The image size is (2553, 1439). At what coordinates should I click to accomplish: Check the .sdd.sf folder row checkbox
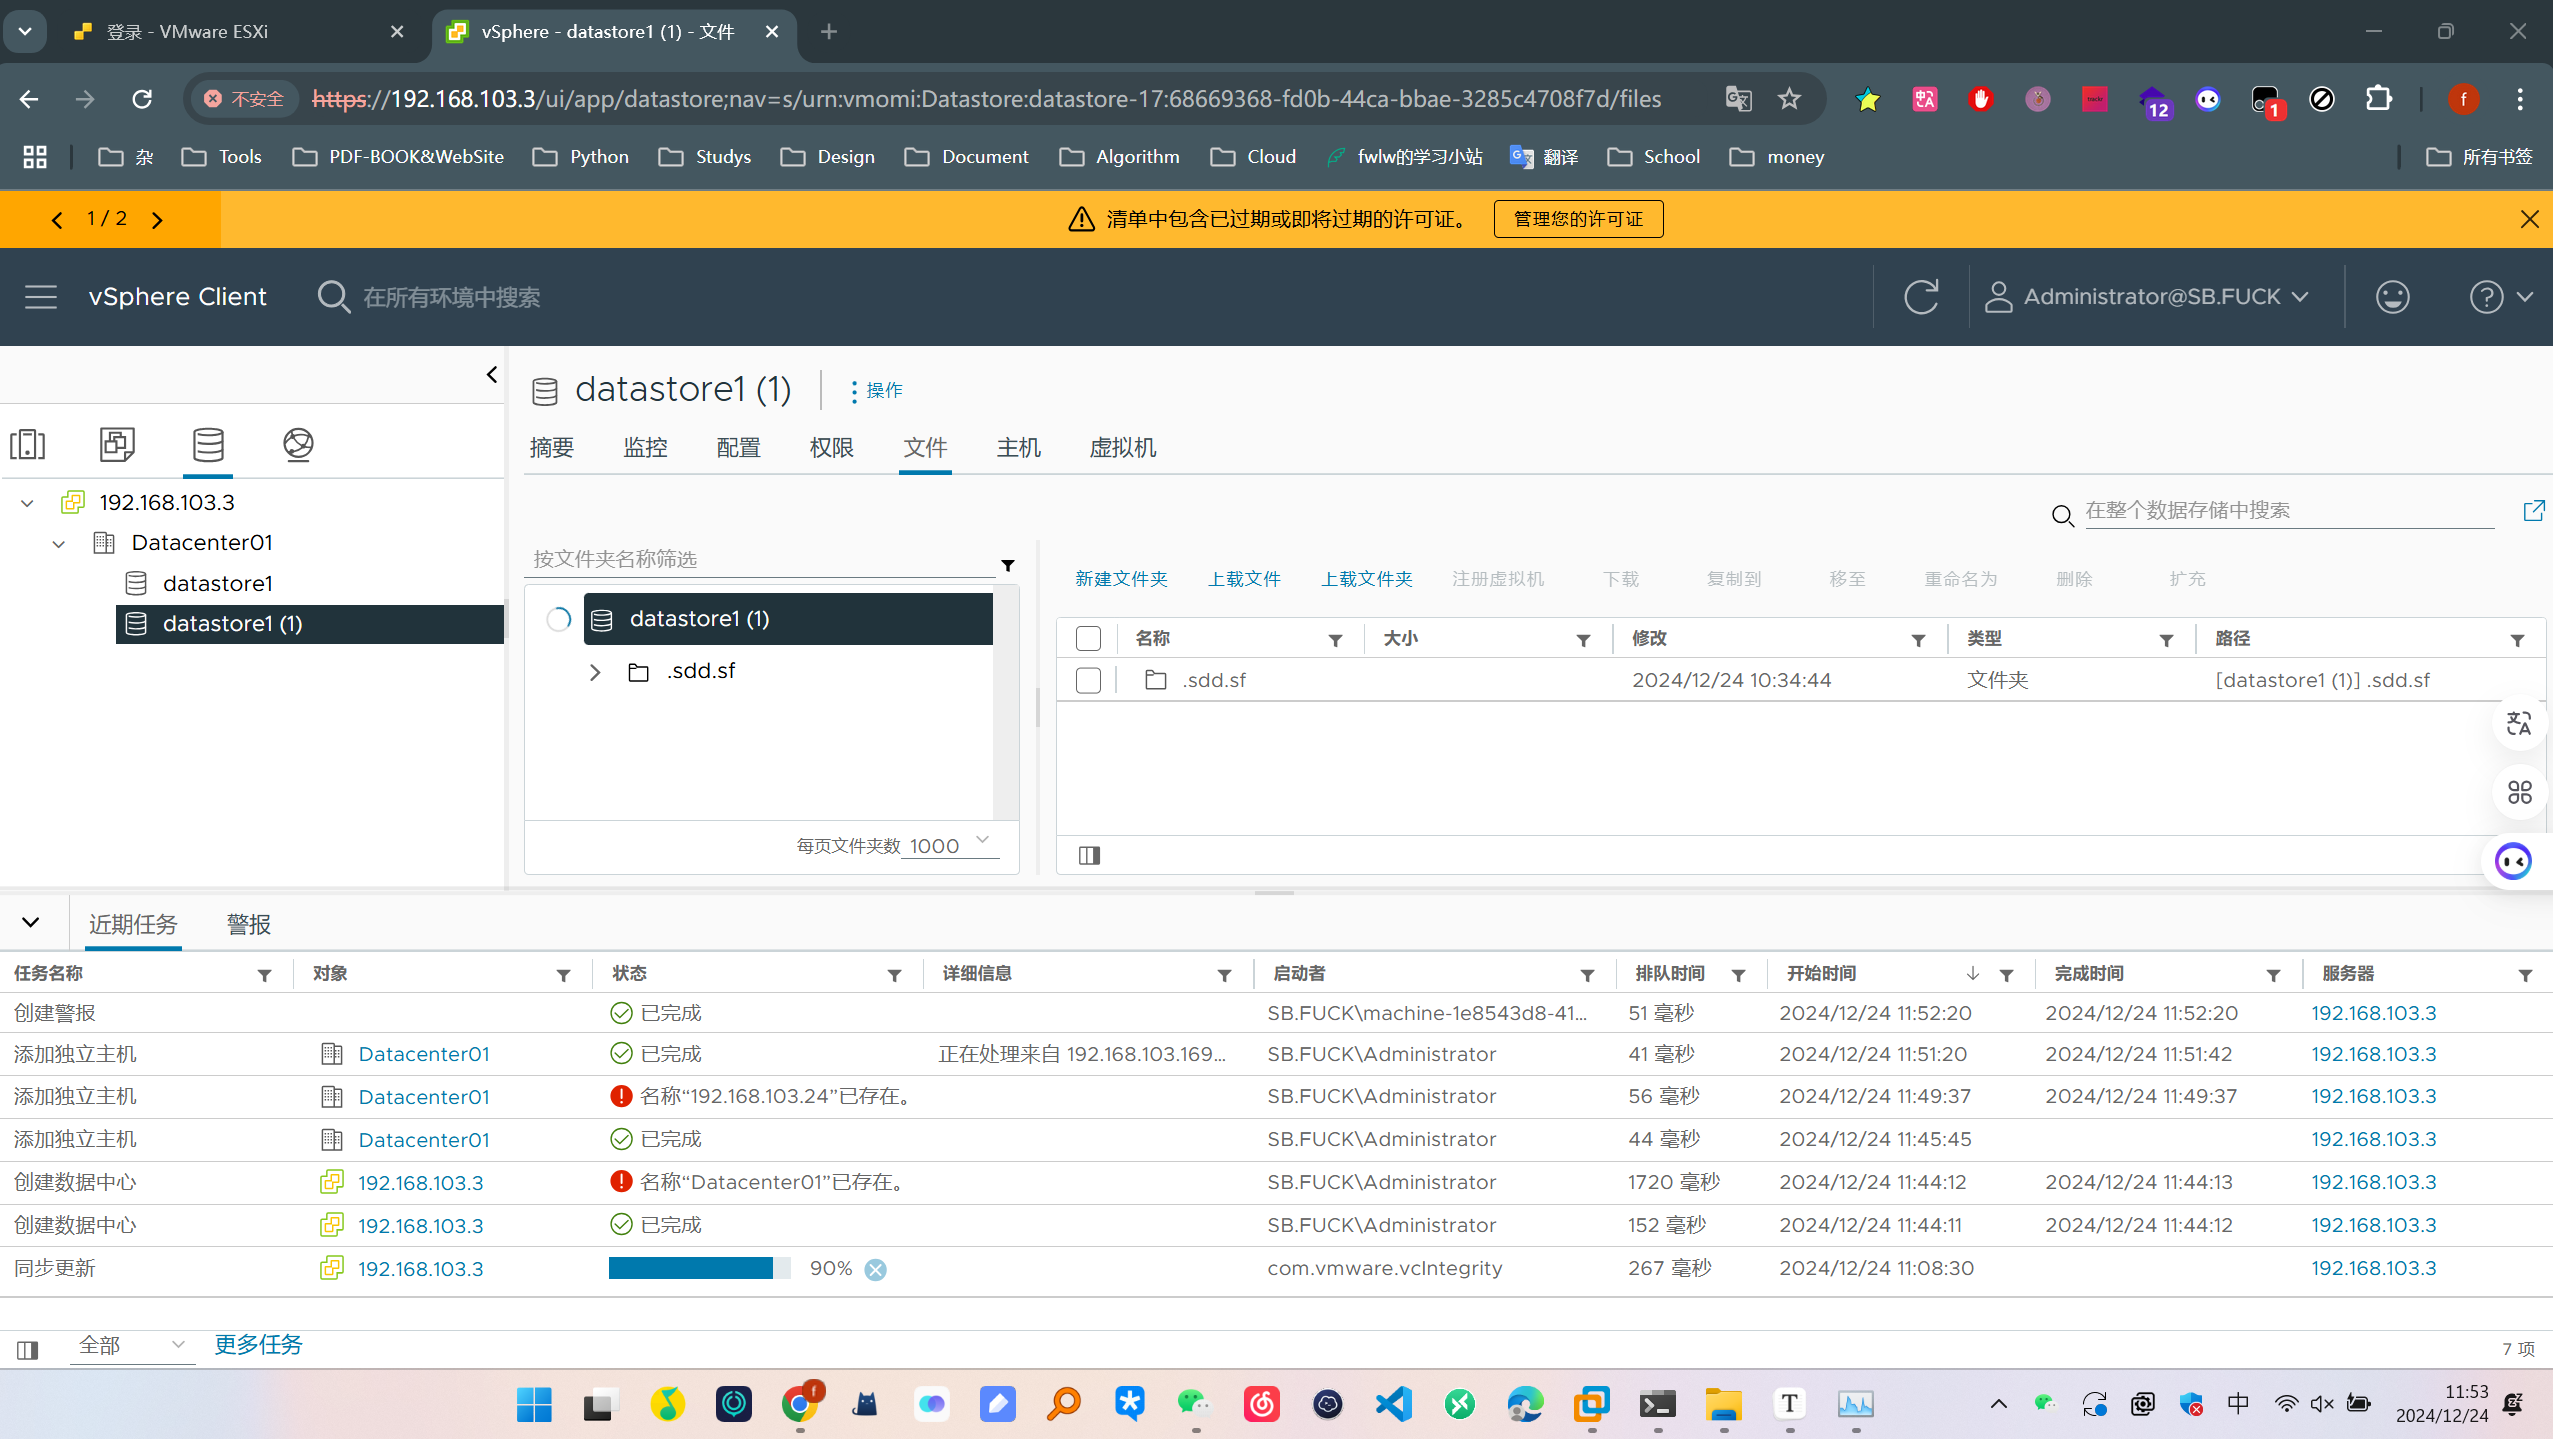coord(1088,681)
